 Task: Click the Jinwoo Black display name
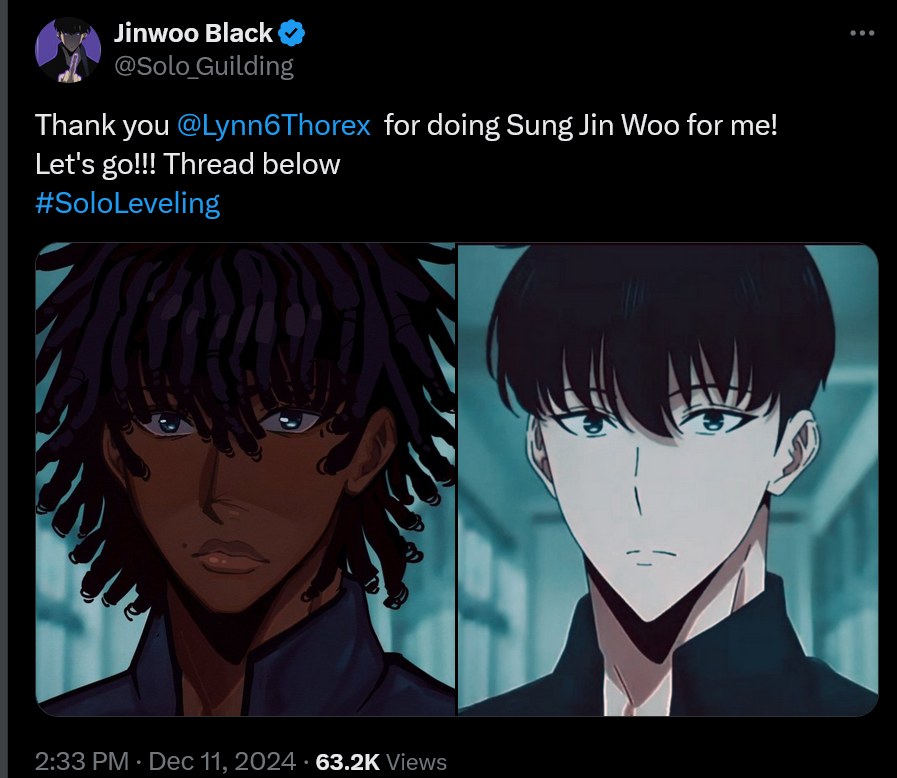pos(193,33)
